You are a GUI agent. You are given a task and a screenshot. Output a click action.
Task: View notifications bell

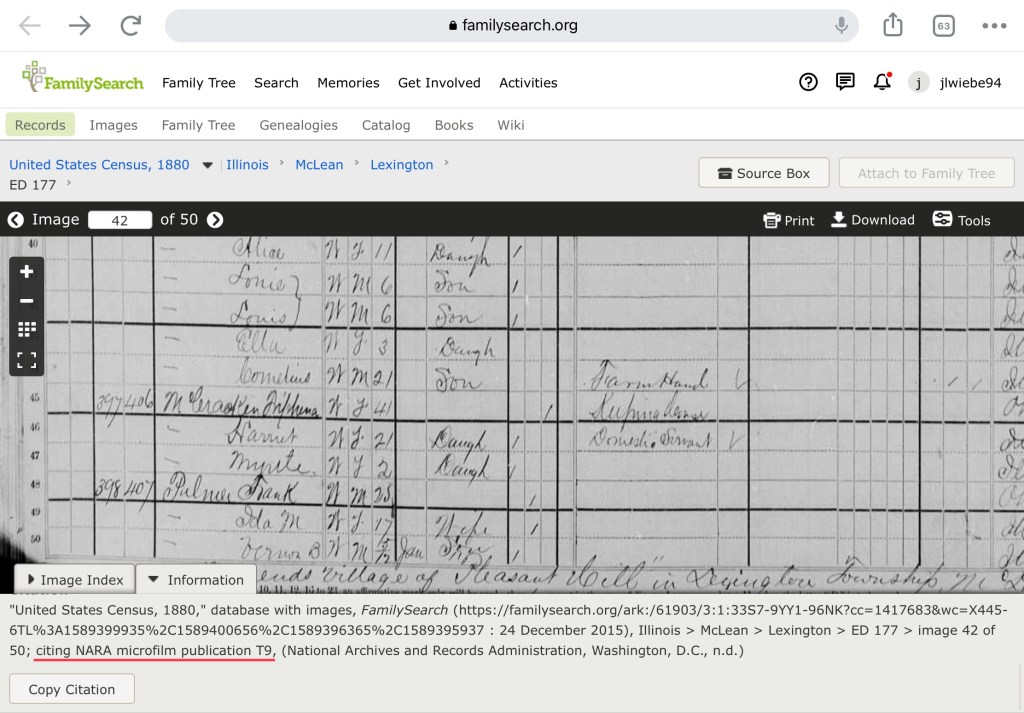[x=881, y=82]
